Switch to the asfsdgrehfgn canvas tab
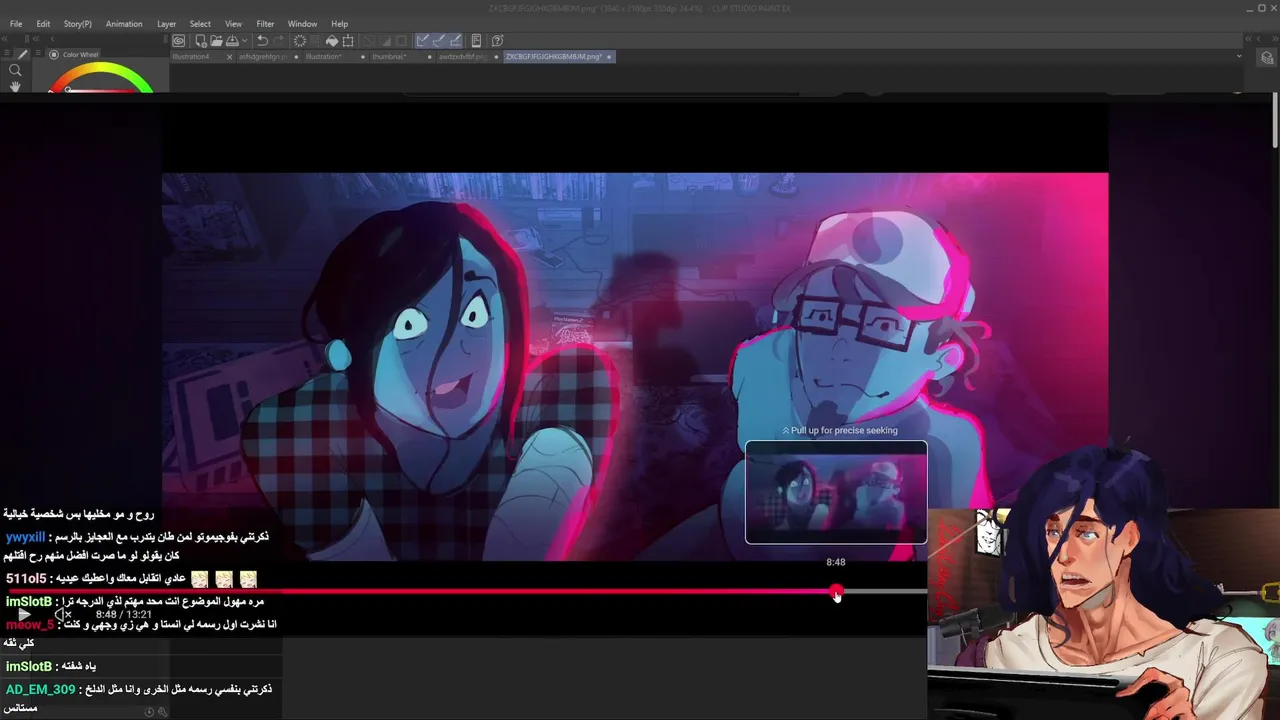 (x=263, y=57)
